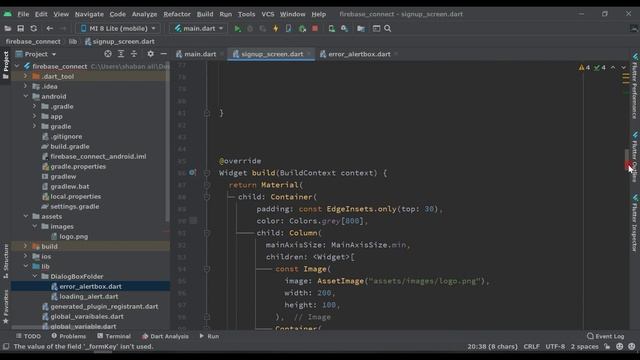The height and width of the screenshot is (360, 640).
Task: Switch to error_alertbox.dart editor tab
Action: (x=359, y=54)
